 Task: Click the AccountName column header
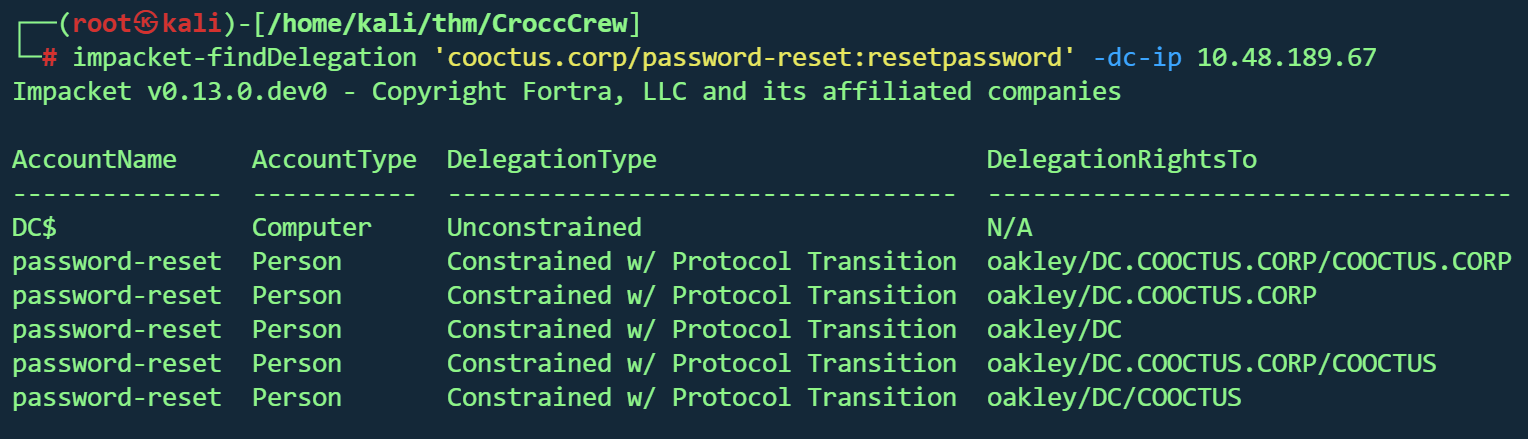(x=94, y=160)
